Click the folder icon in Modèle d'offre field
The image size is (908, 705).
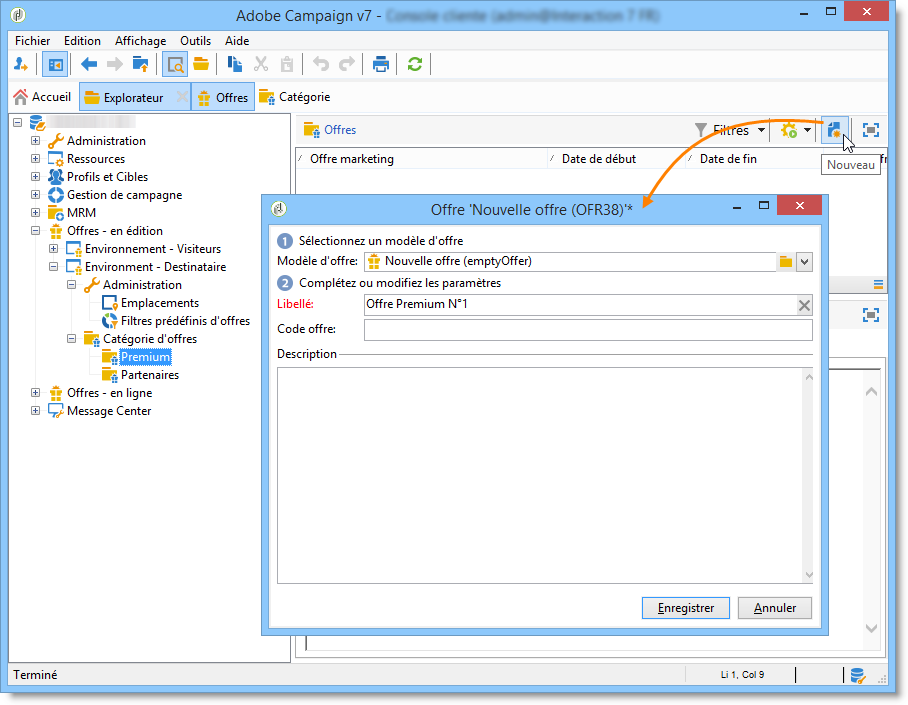pyautogui.click(x=786, y=262)
